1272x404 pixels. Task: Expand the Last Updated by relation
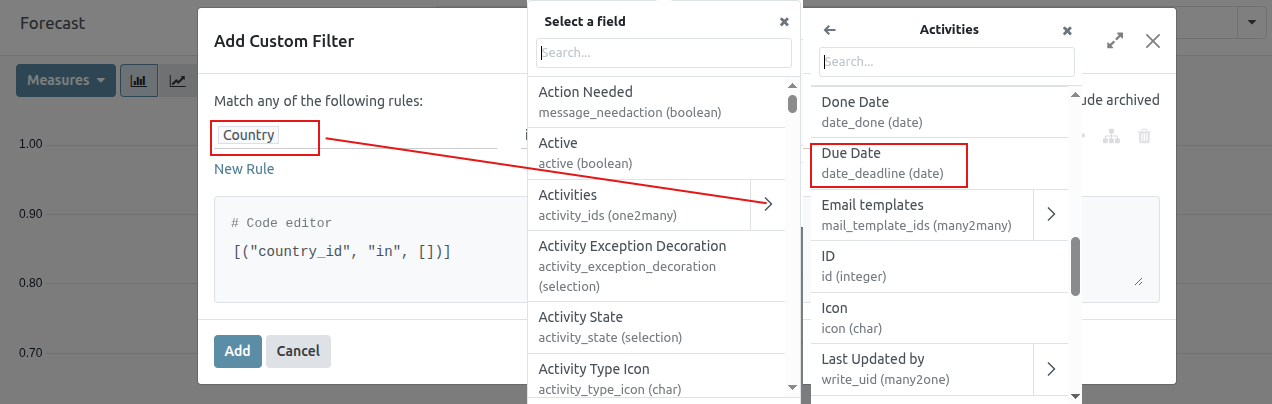[x=1051, y=369]
